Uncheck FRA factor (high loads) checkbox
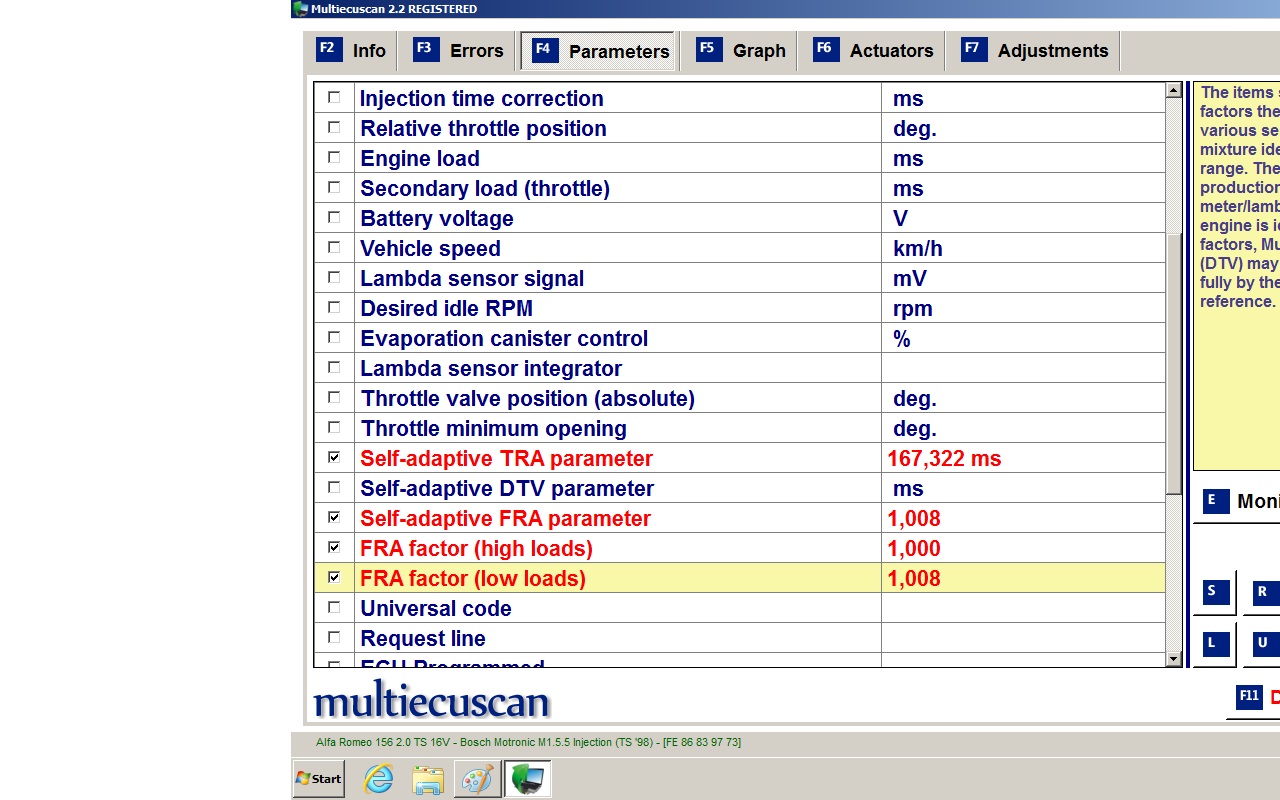 pos(334,548)
